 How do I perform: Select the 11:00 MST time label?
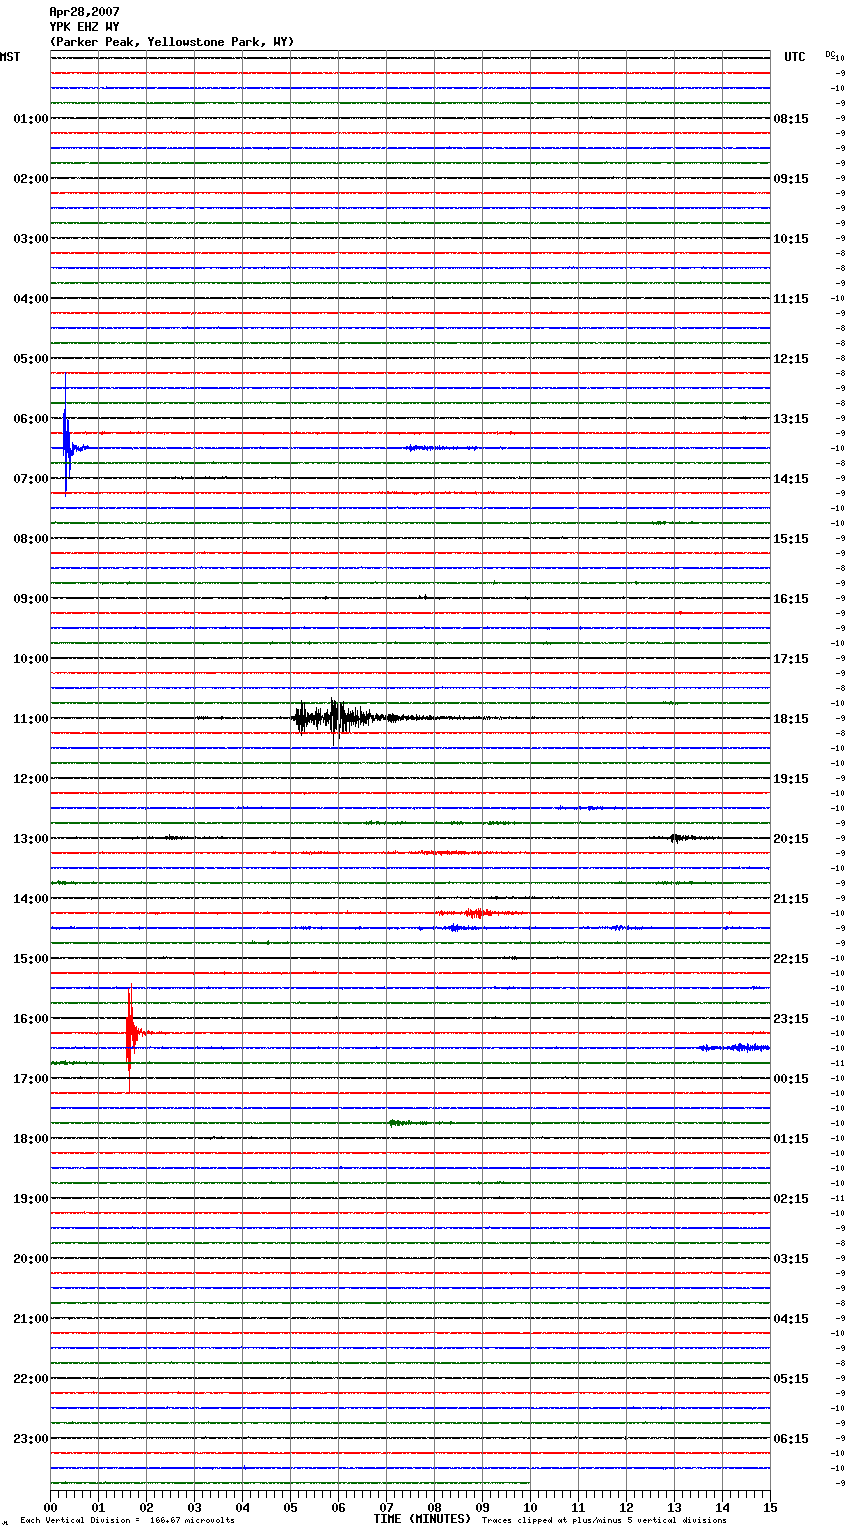click(31, 719)
